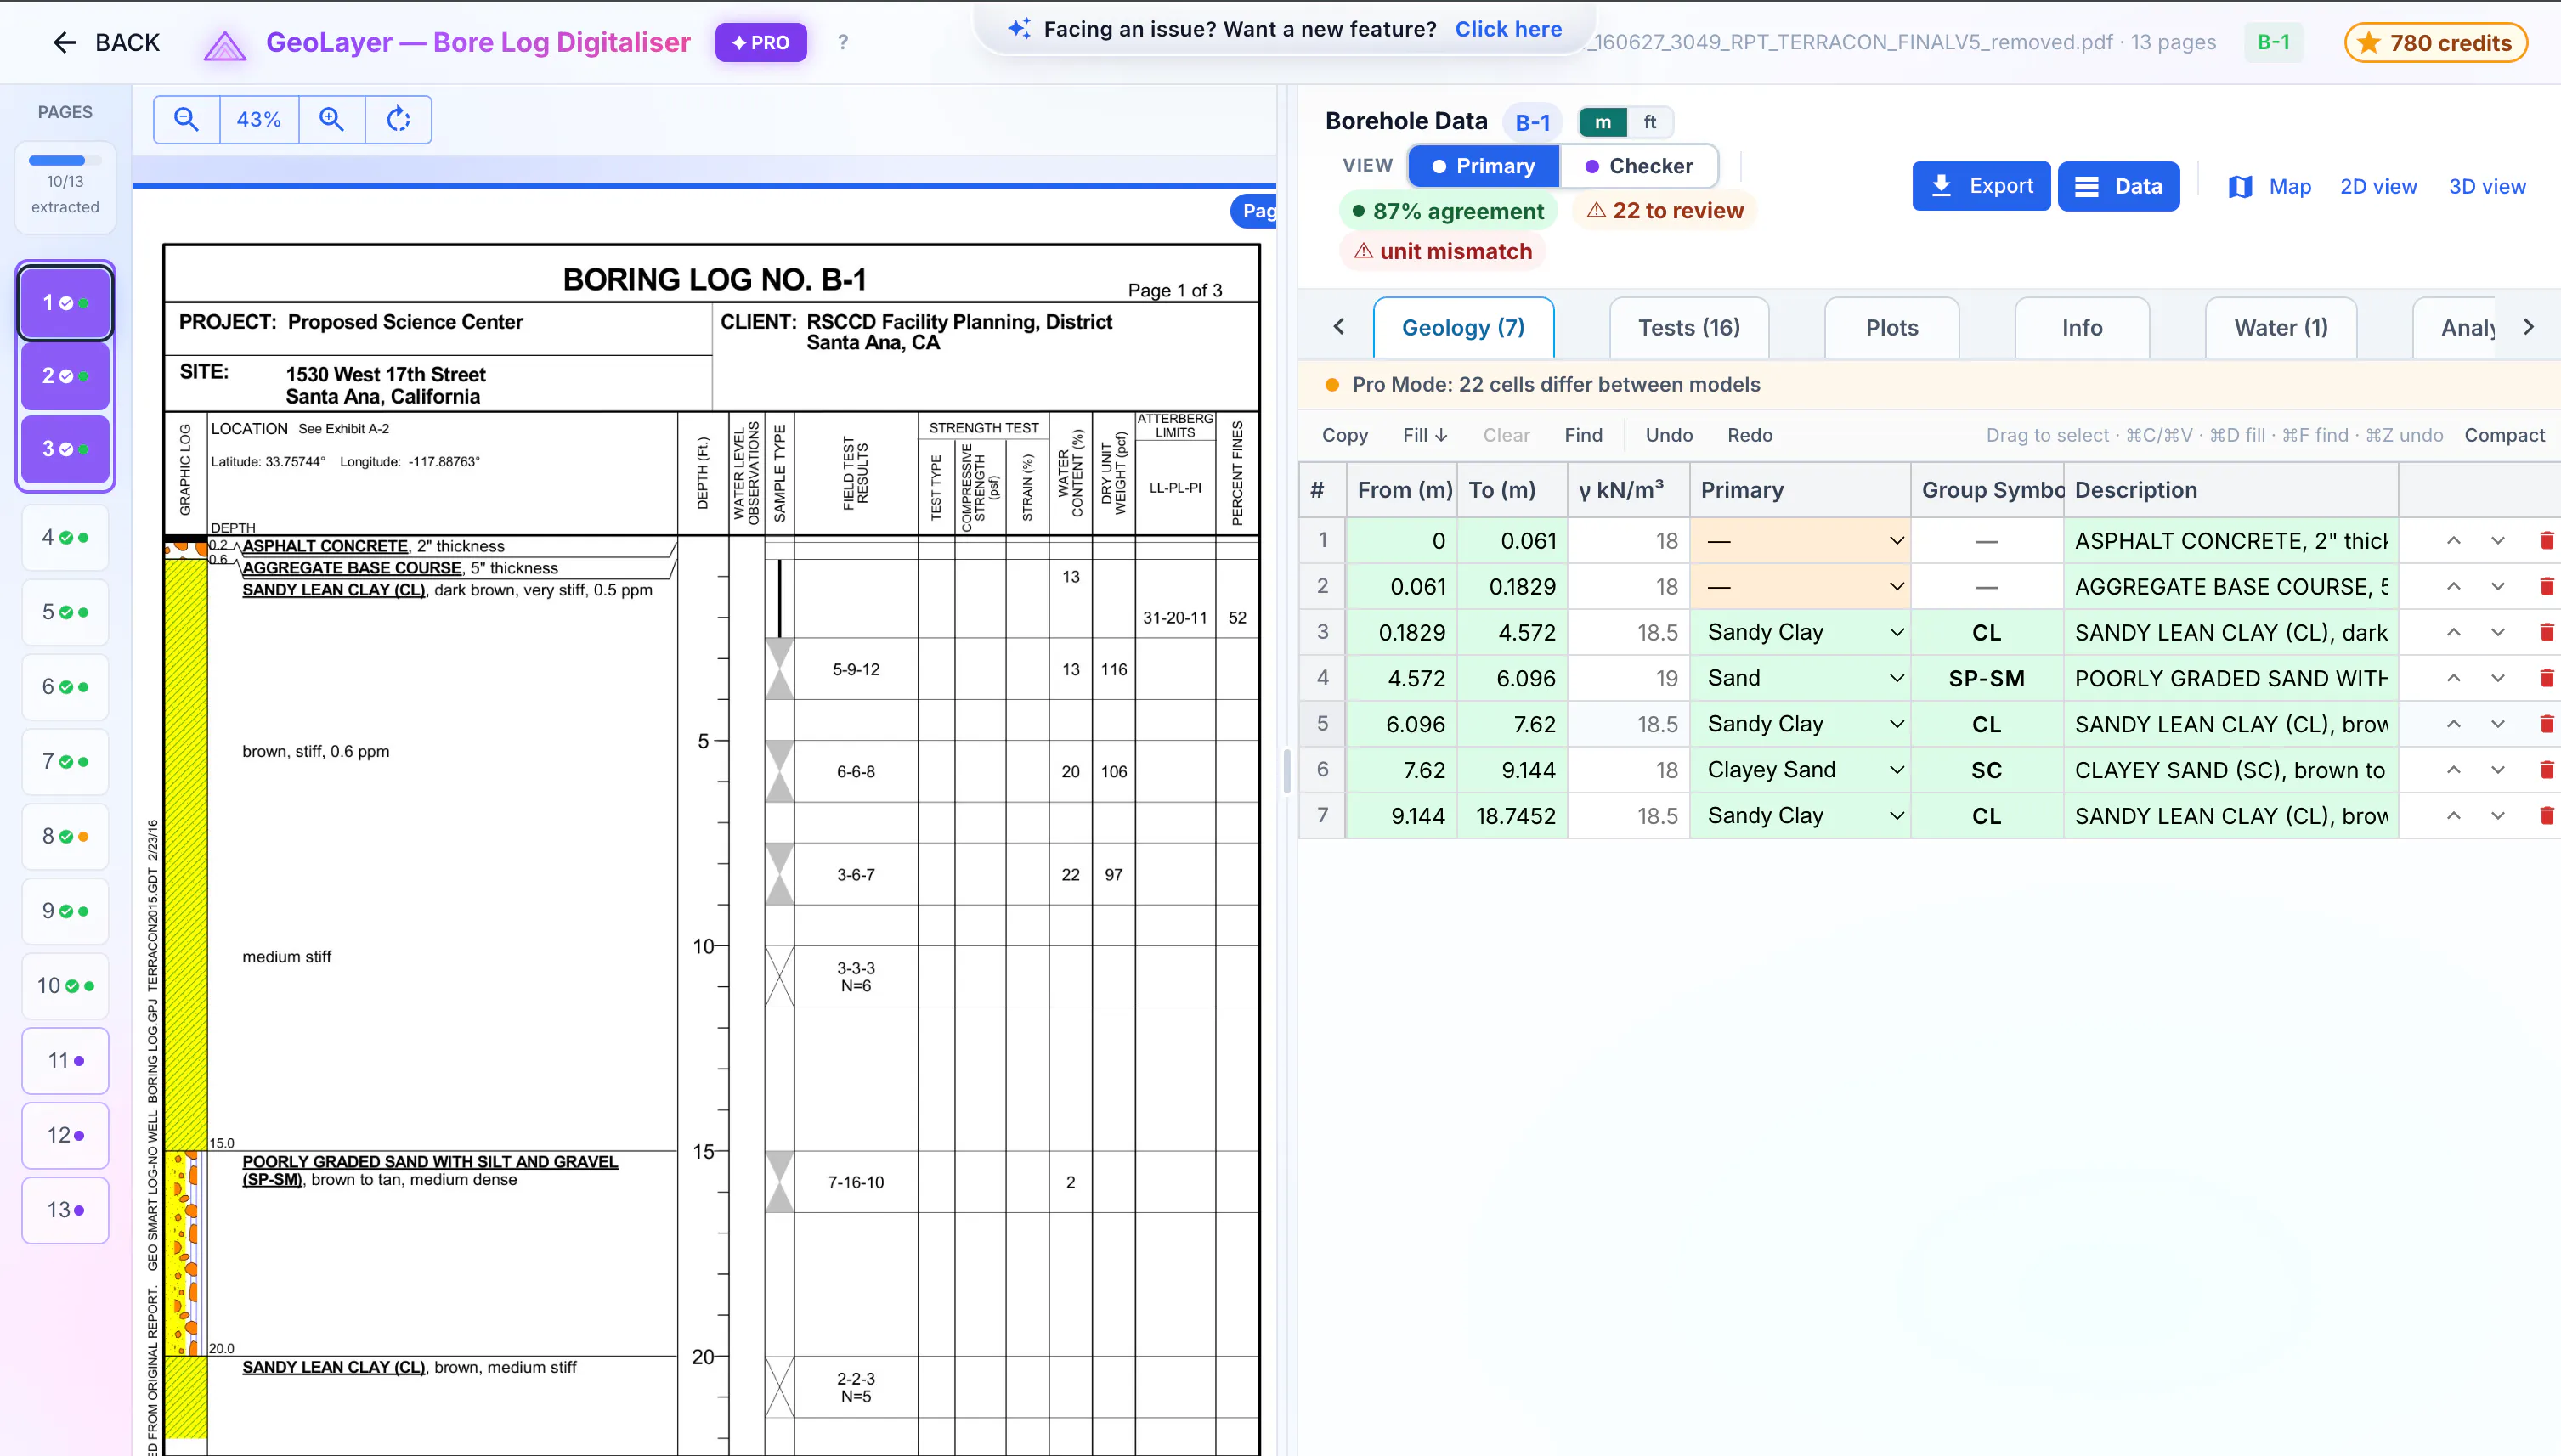Delete geology row 7 with trash icon
This screenshot has height=1456, width=2561.
pyautogui.click(x=2546, y=816)
